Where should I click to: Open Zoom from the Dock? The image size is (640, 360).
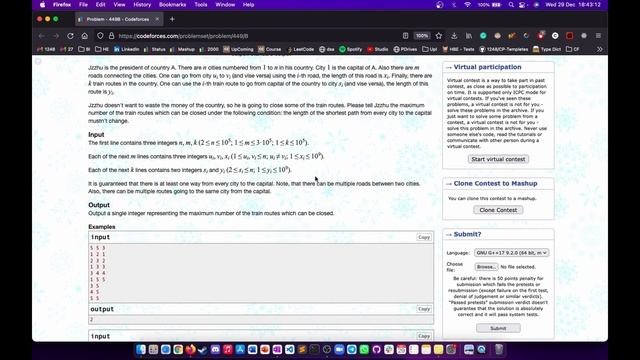[x=339, y=349]
